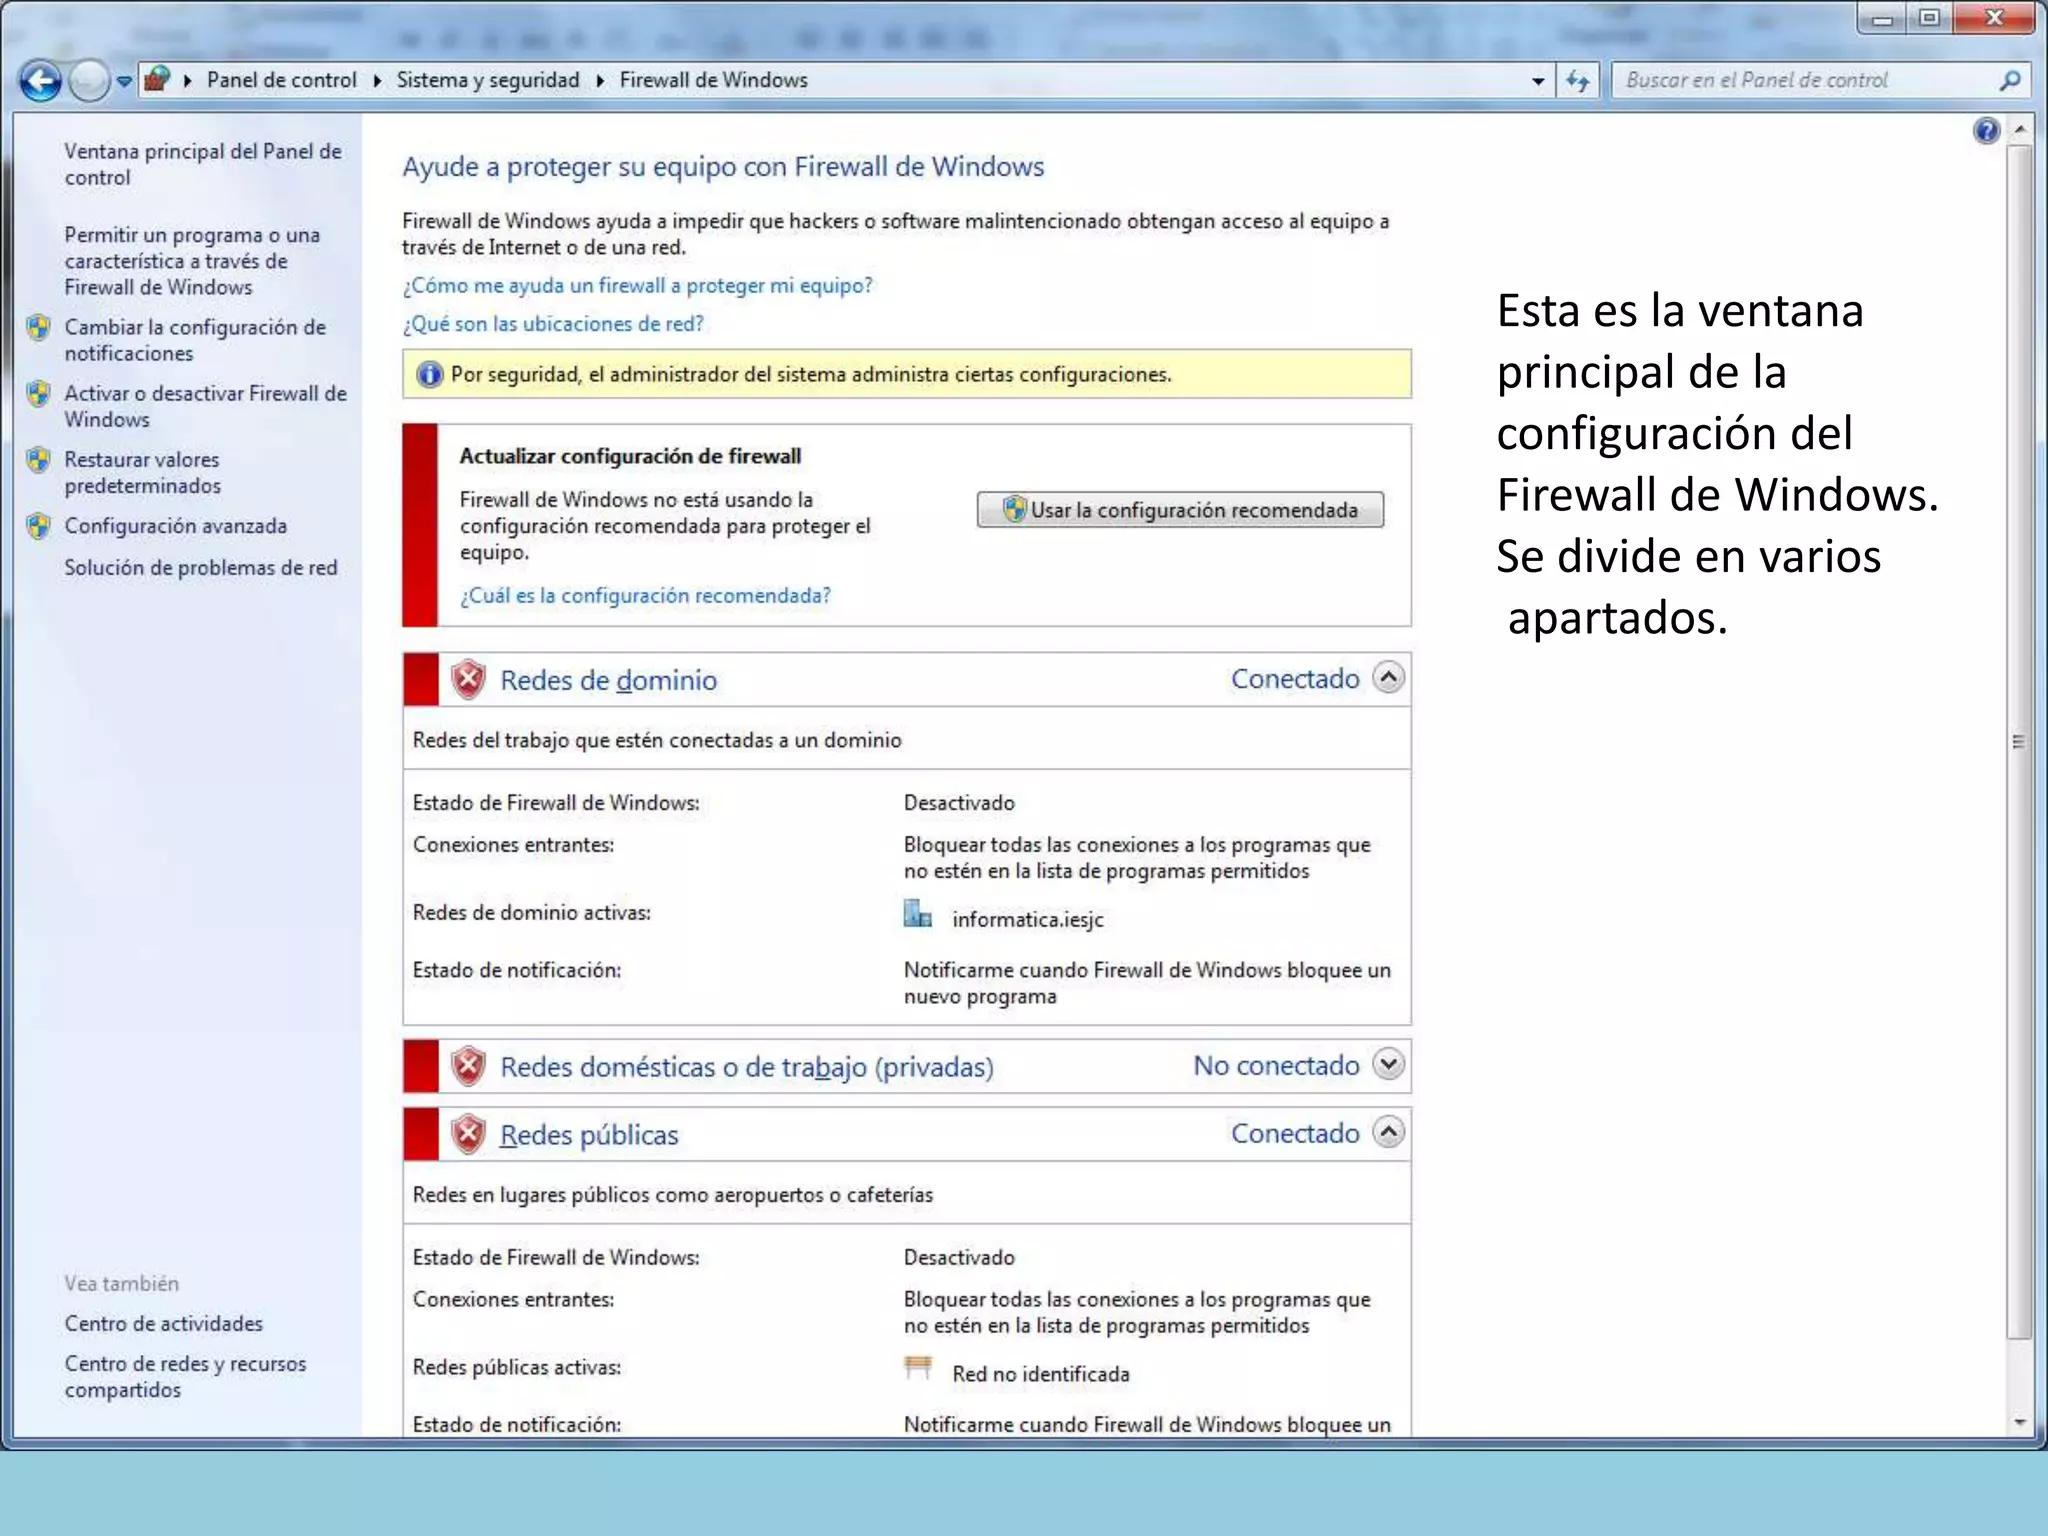Minimize the Firewall de Windows window

(1882, 19)
